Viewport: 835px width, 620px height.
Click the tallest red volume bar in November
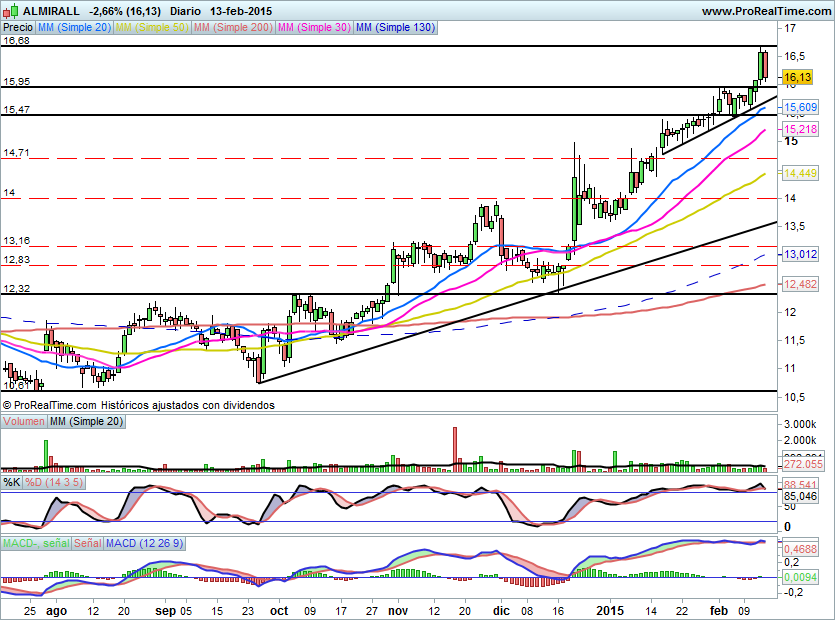pos(455,449)
